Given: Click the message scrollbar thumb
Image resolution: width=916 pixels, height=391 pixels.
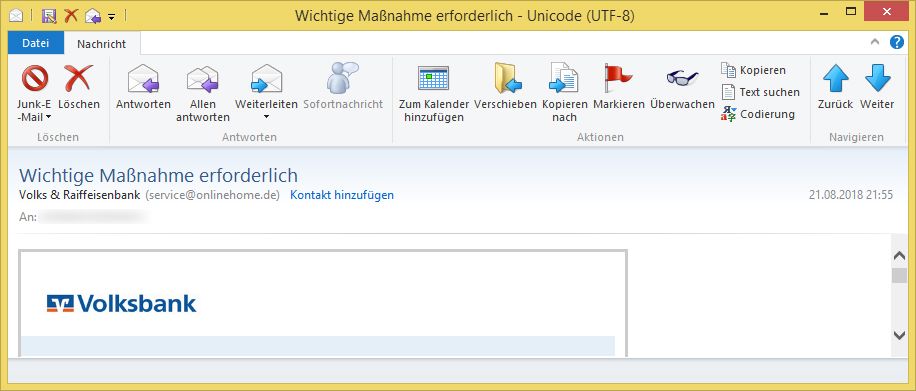Looking at the screenshot, I should click(x=900, y=276).
